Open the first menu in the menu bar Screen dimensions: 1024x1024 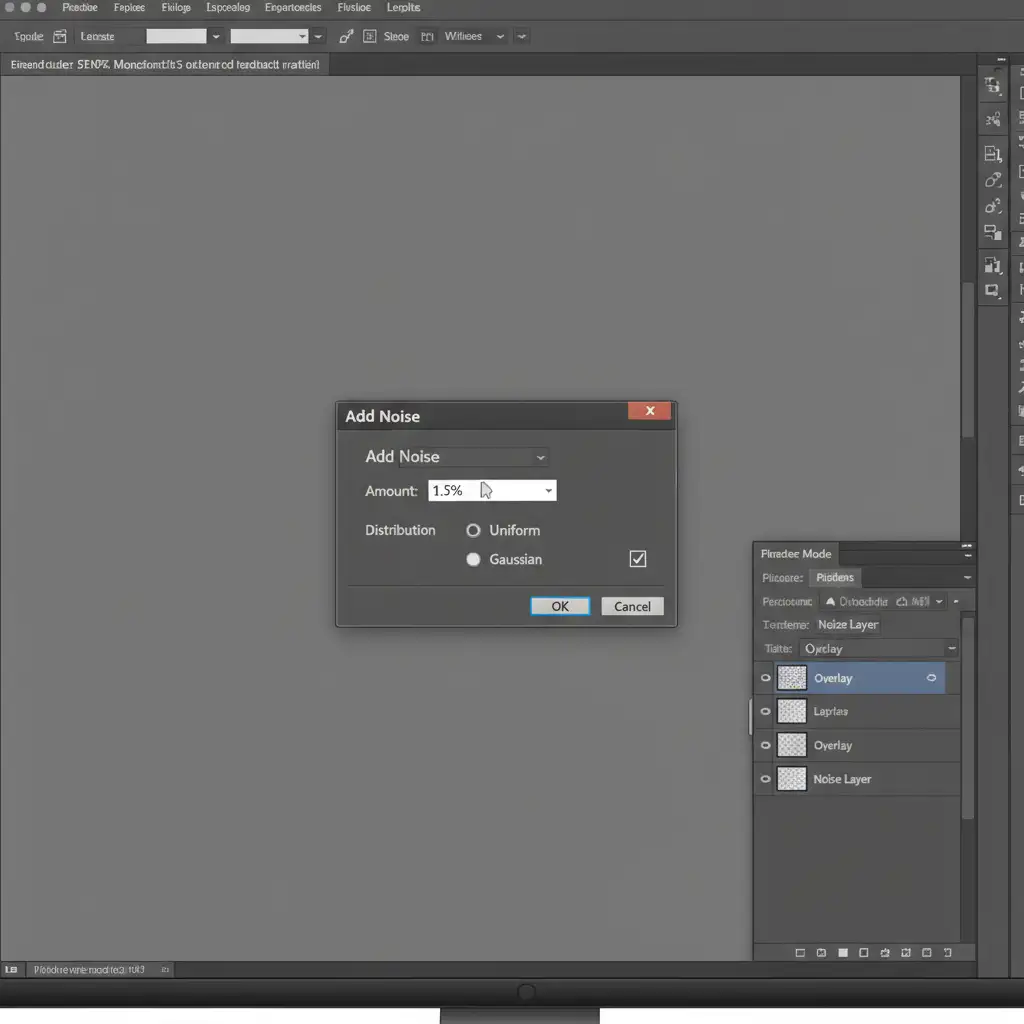click(80, 8)
